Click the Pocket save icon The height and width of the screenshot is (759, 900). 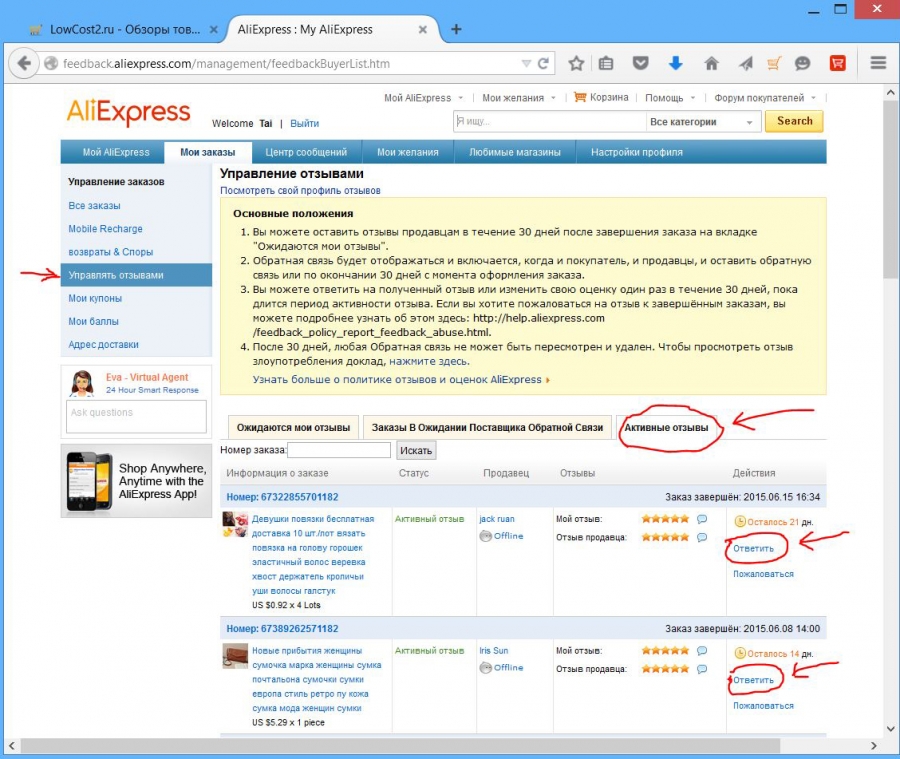point(641,63)
